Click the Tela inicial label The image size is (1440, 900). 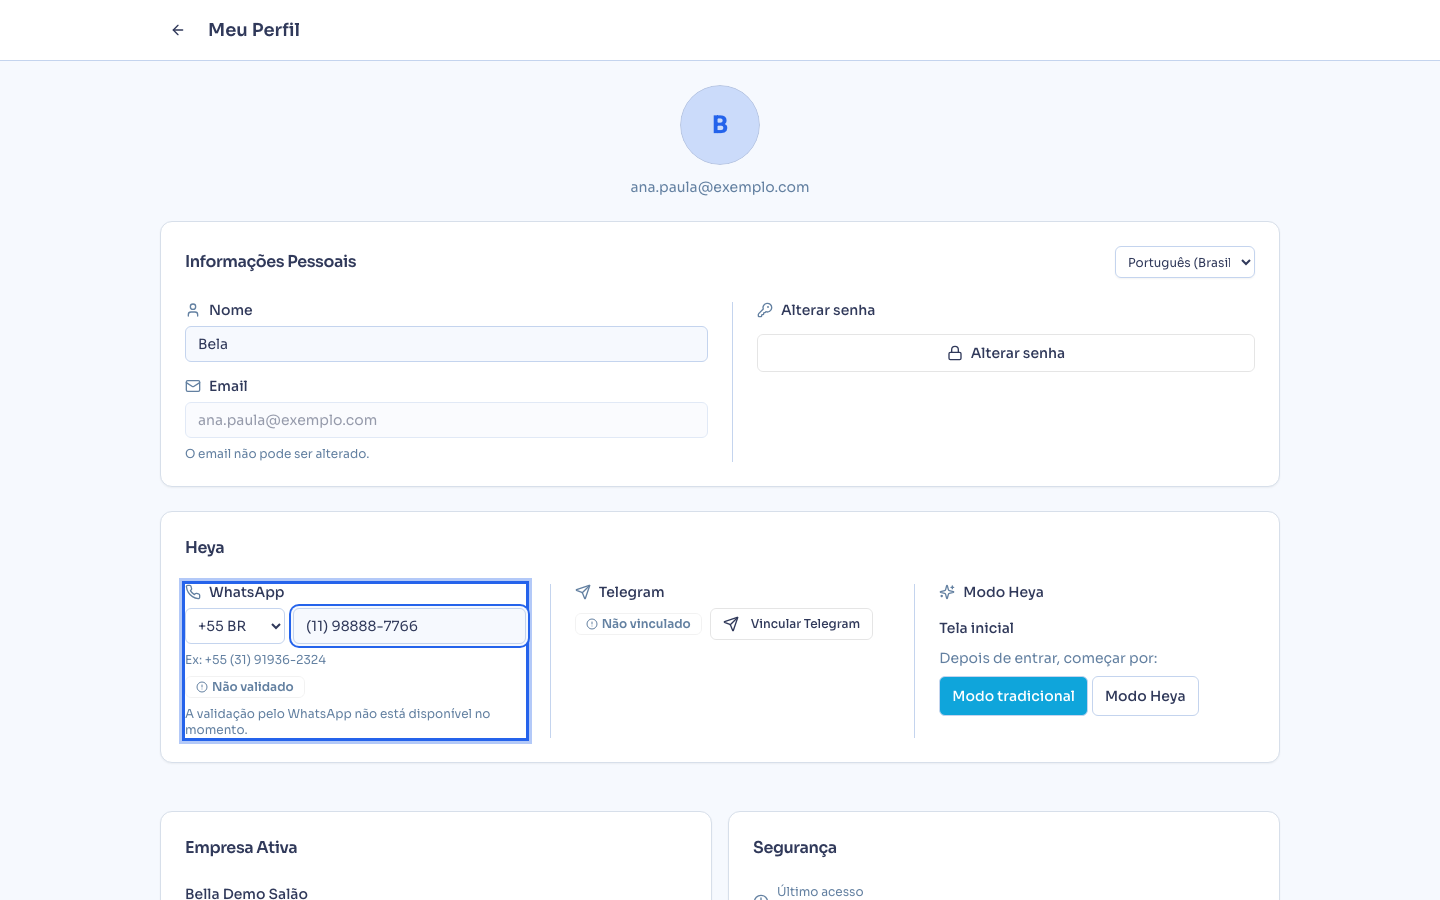(x=976, y=628)
